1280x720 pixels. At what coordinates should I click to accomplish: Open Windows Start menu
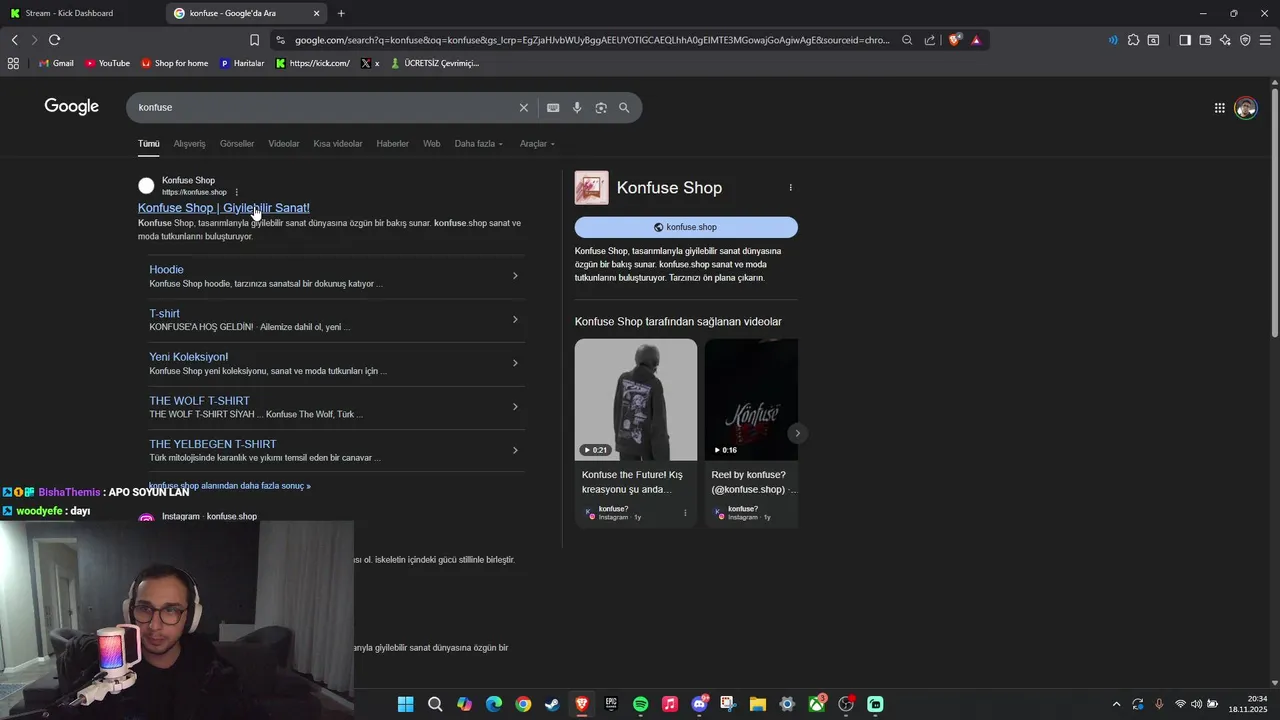coord(405,704)
